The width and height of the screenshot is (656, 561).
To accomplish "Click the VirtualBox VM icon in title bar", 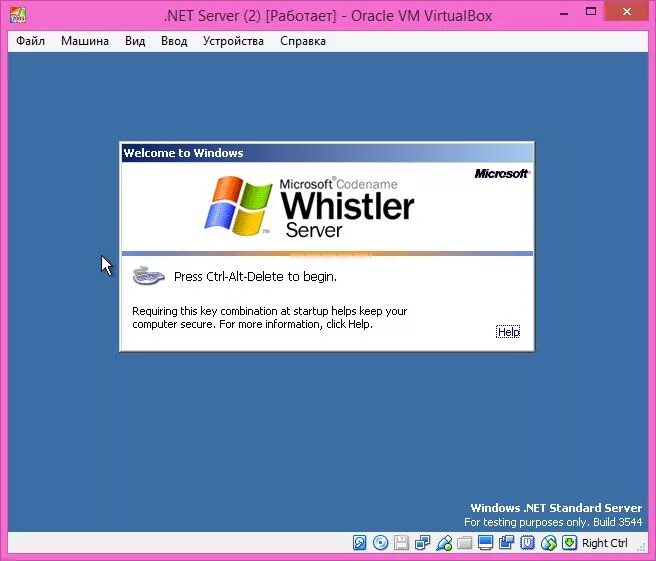I will tap(18, 15).
